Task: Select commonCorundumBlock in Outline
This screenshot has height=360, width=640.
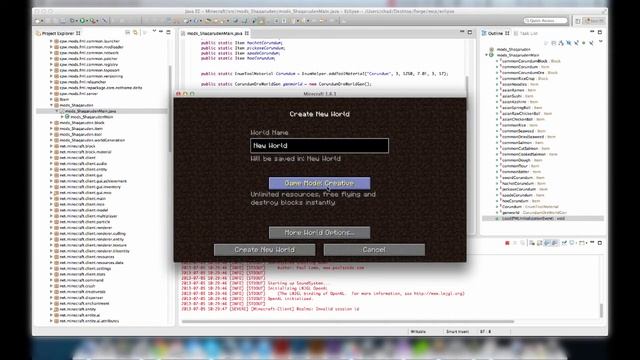Action: pyautogui.click(x=524, y=61)
